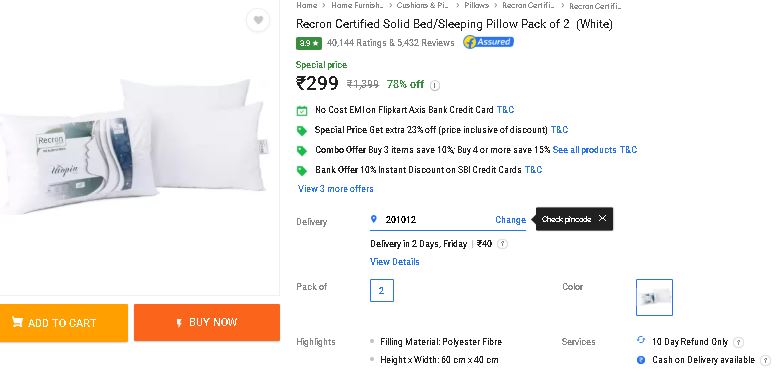Click help icon next to Cash on Delivery
Viewport: 782px width, 373px height.
765,360
